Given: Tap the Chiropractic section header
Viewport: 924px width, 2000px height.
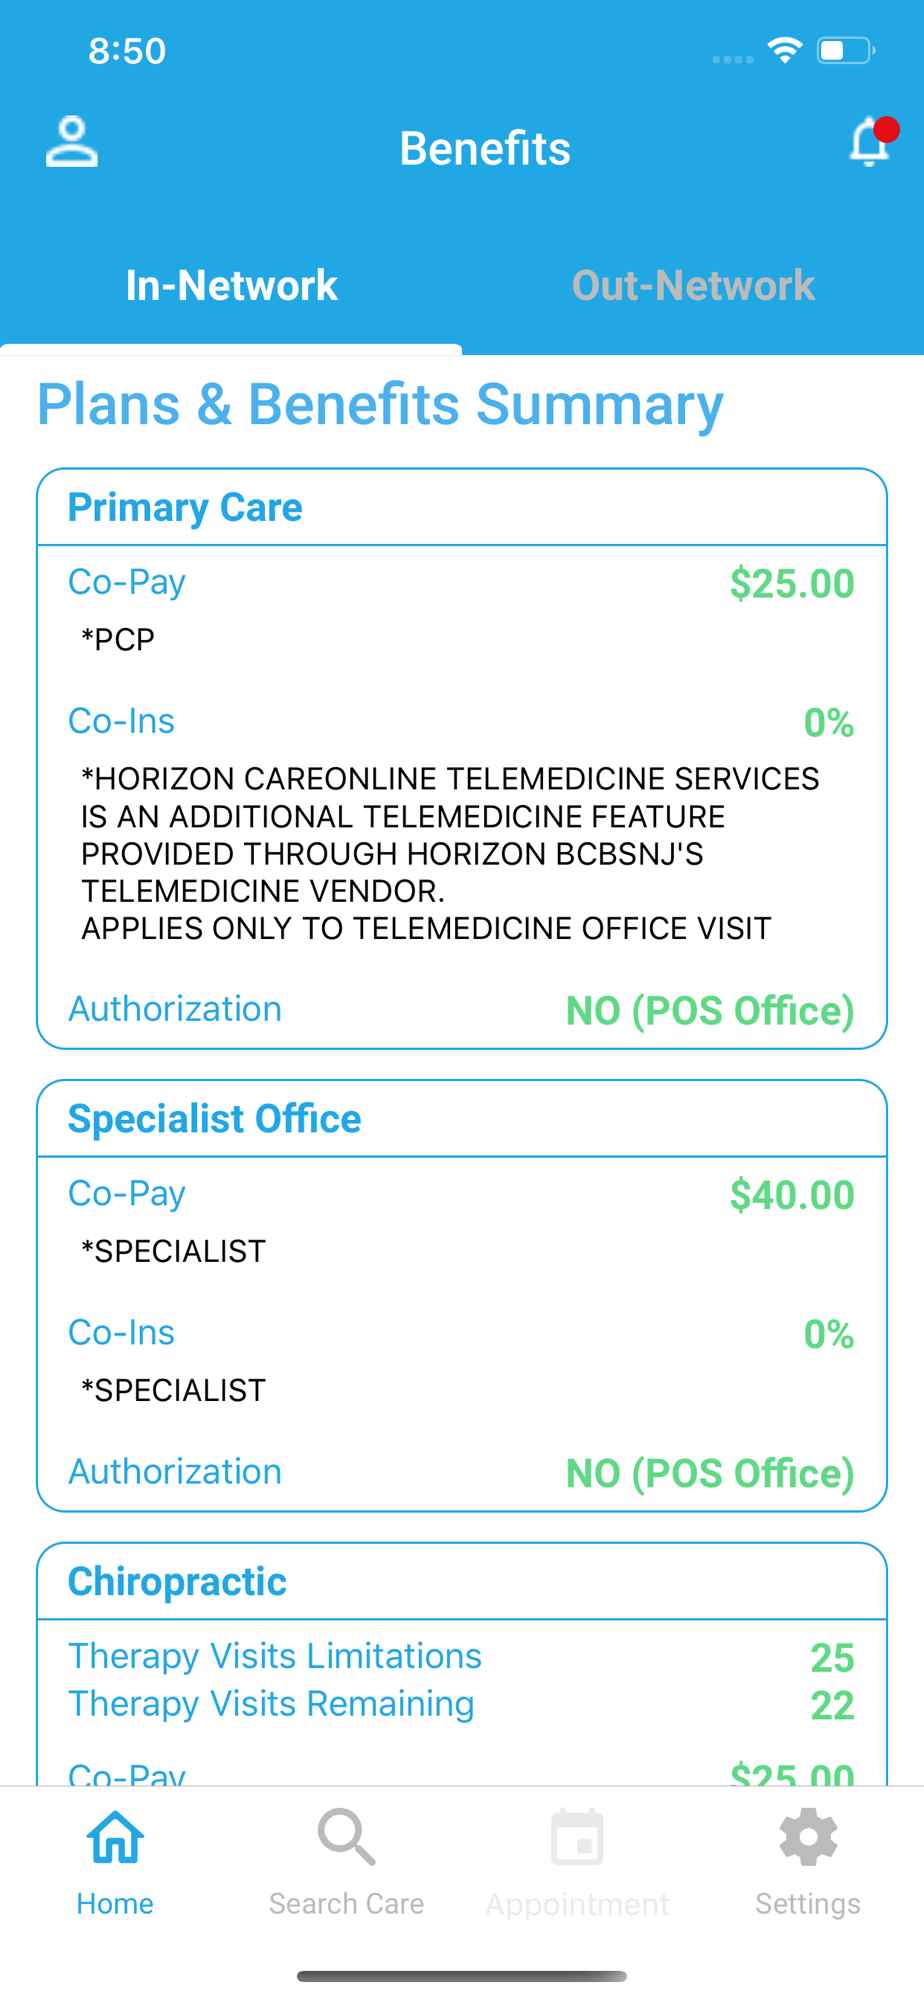Looking at the screenshot, I should (x=177, y=1582).
